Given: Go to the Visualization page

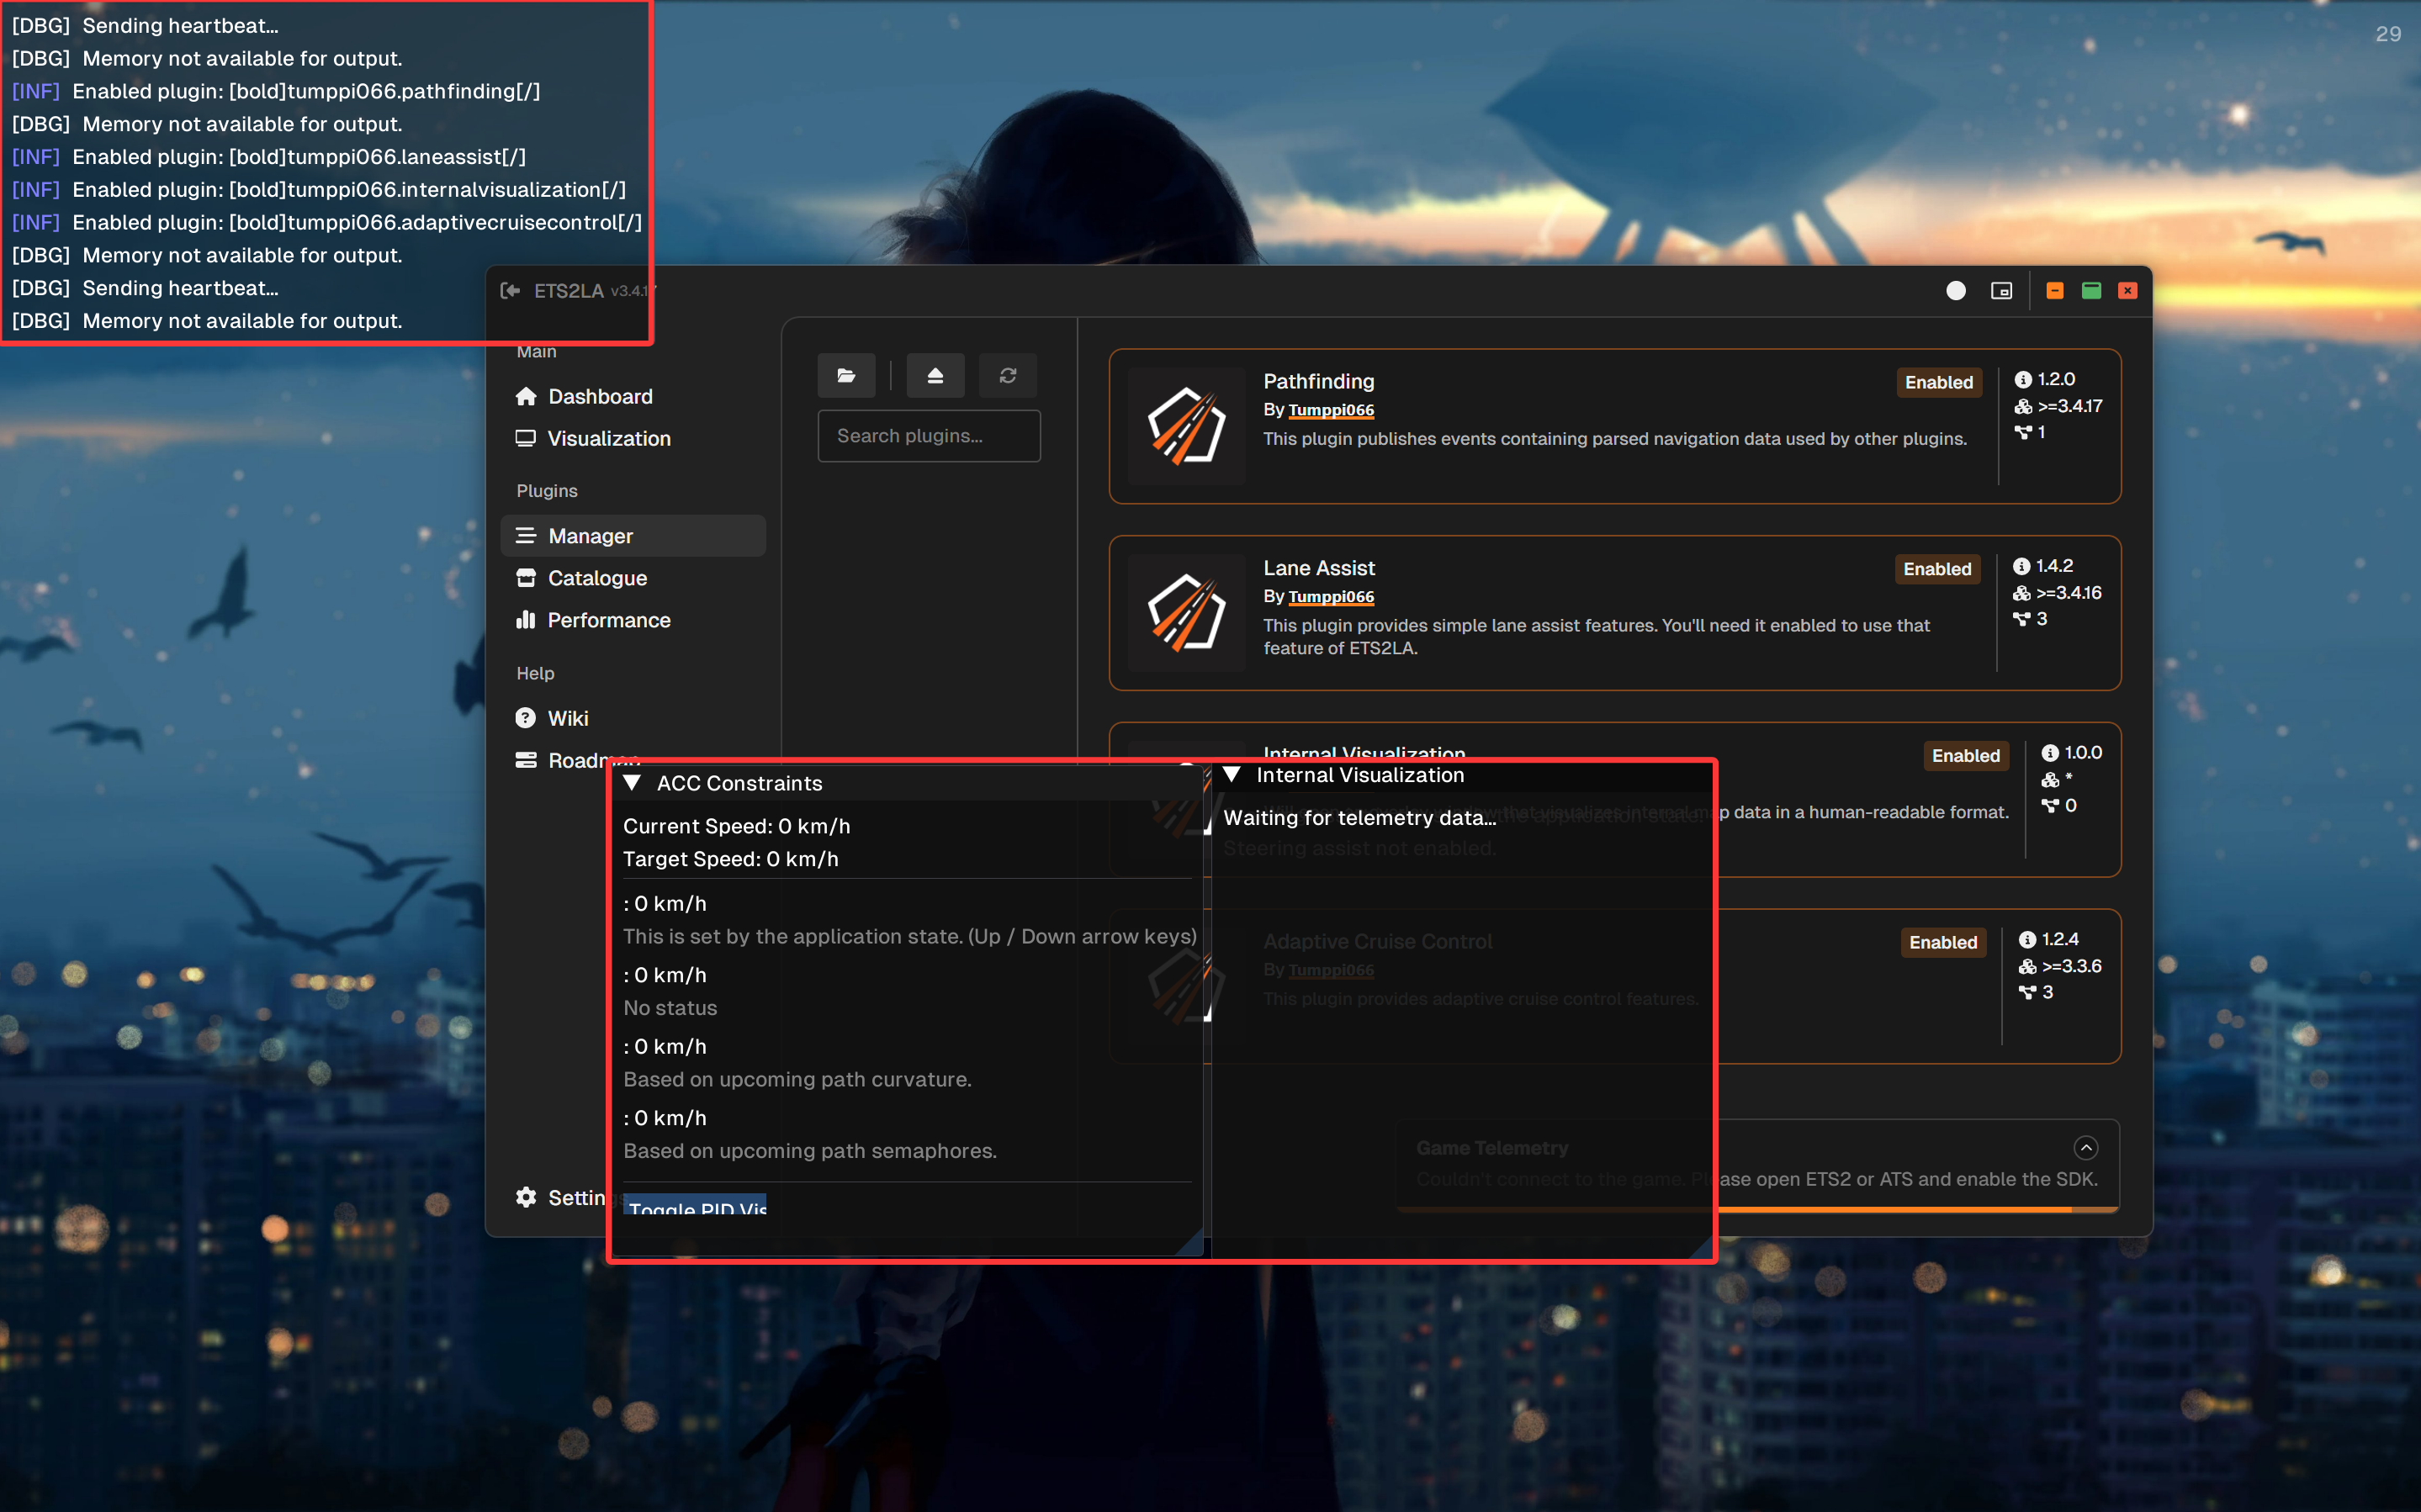Looking at the screenshot, I should (x=633, y=439).
